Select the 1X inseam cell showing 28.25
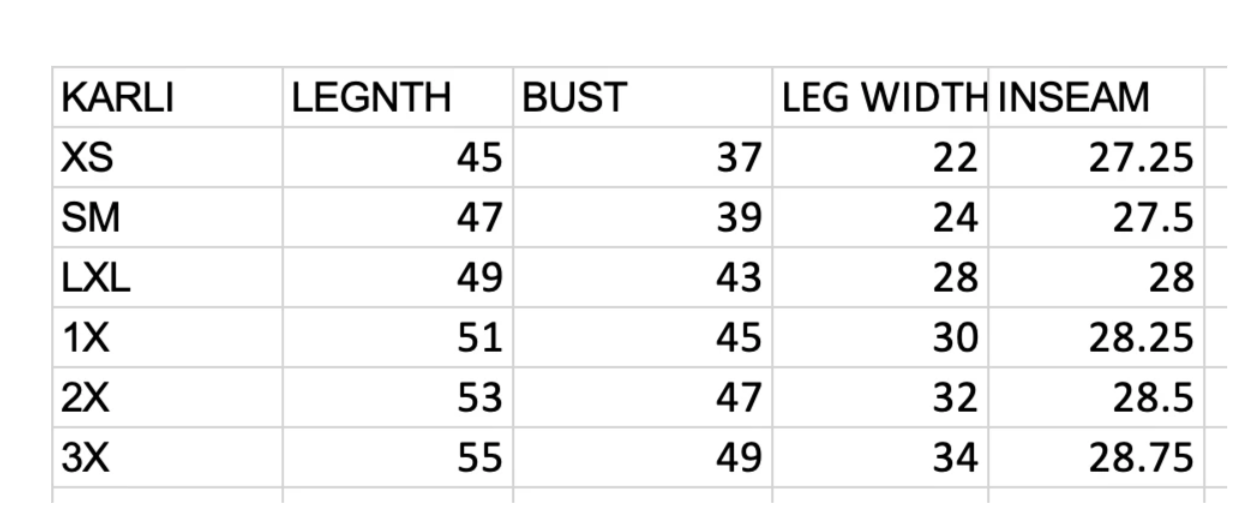 (x=1097, y=337)
